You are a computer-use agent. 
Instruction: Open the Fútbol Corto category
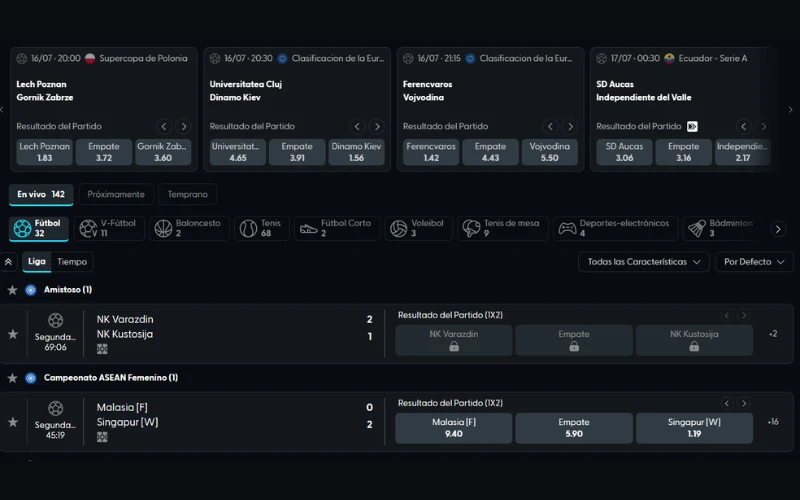[337, 228]
